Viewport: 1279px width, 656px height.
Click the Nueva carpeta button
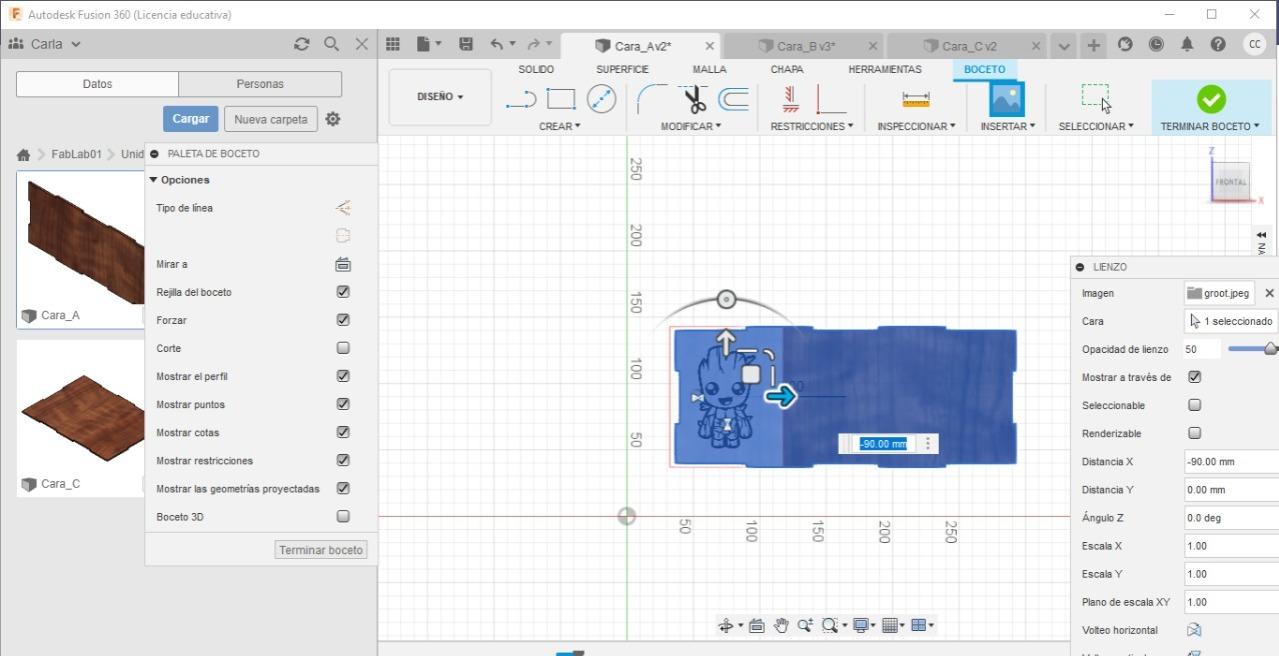click(x=271, y=119)
